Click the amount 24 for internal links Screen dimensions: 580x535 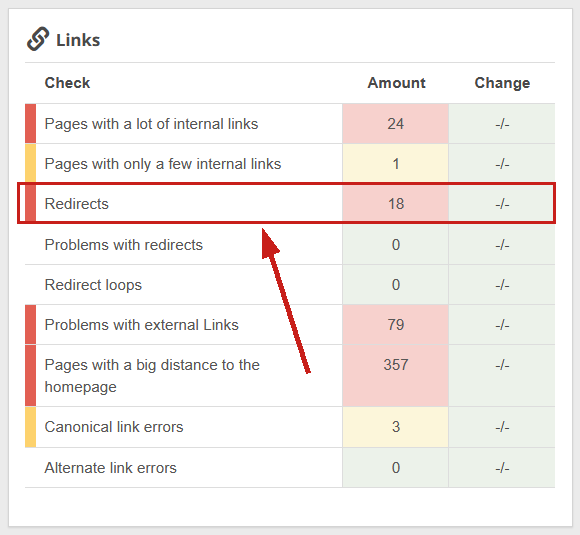[395, 124]
